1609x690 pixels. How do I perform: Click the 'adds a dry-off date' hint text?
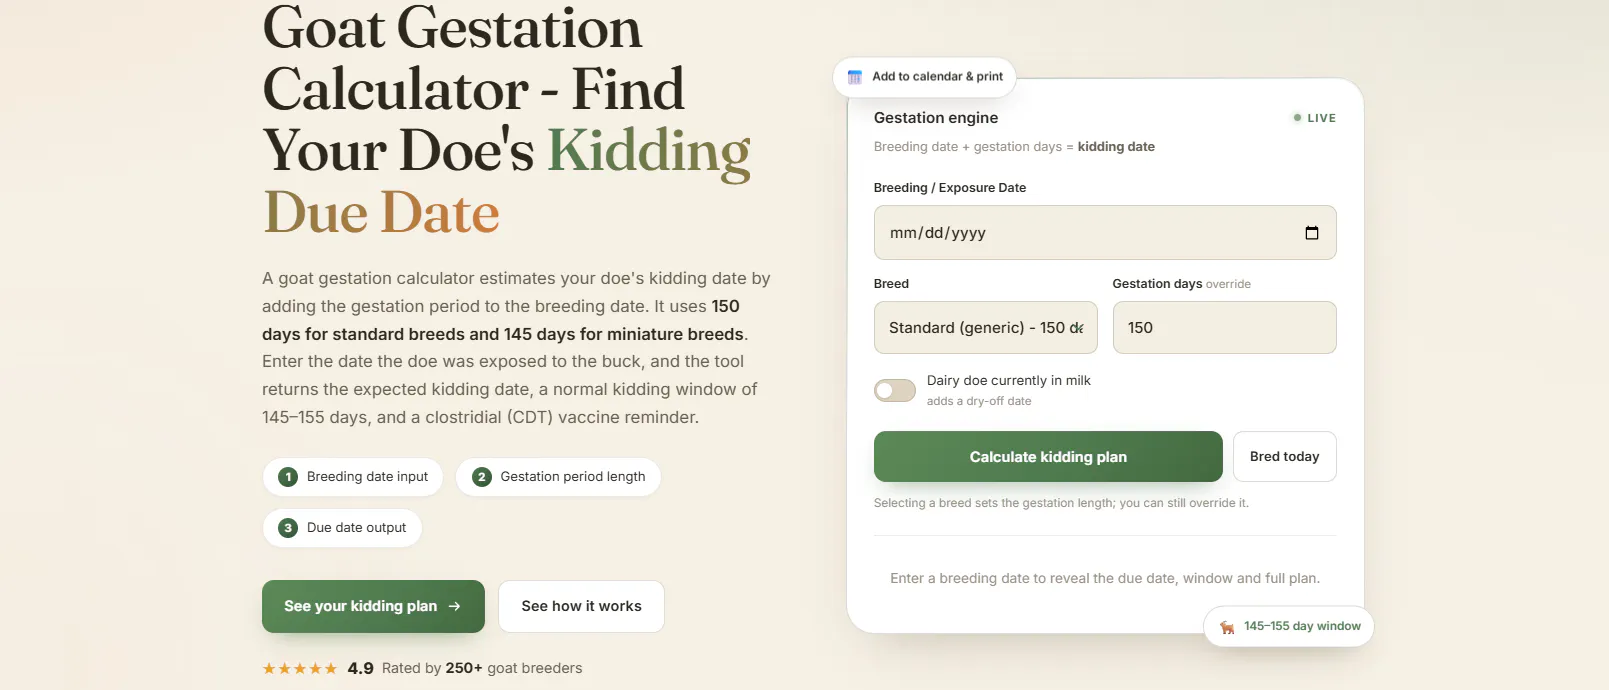(979, 401)
